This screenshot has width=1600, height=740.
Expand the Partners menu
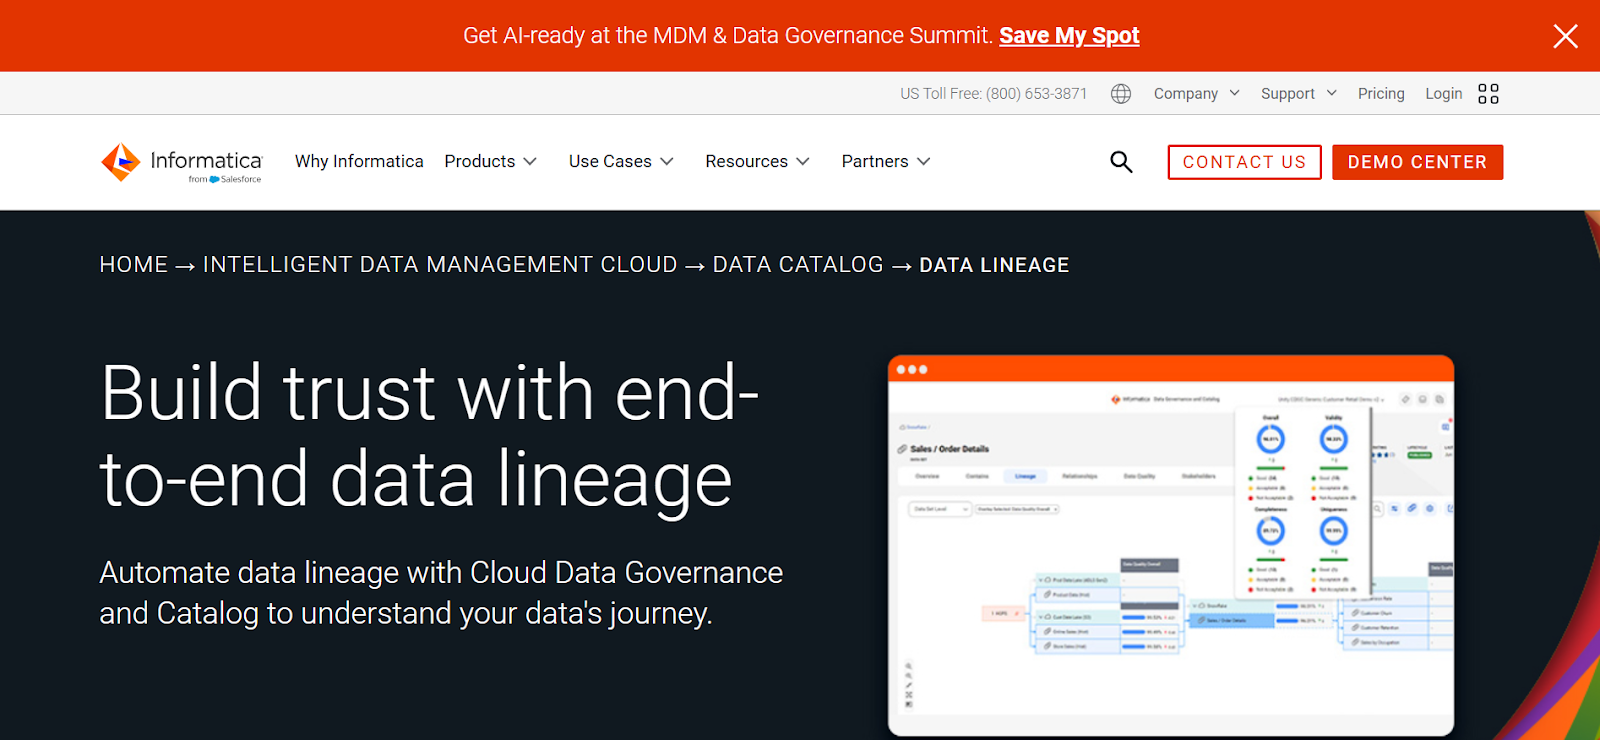[886, 161]
